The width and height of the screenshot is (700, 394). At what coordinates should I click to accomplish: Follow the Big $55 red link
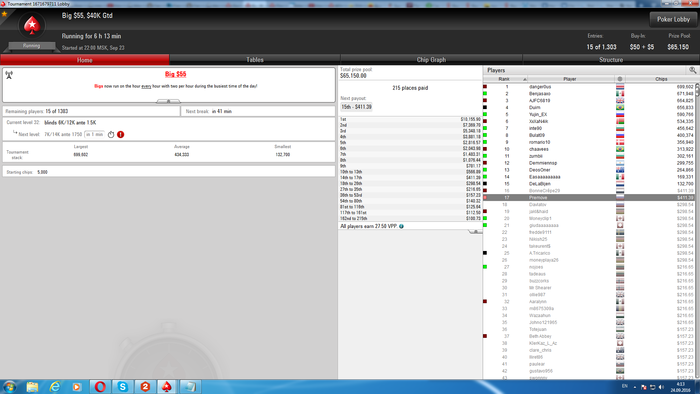click(175, 74)
